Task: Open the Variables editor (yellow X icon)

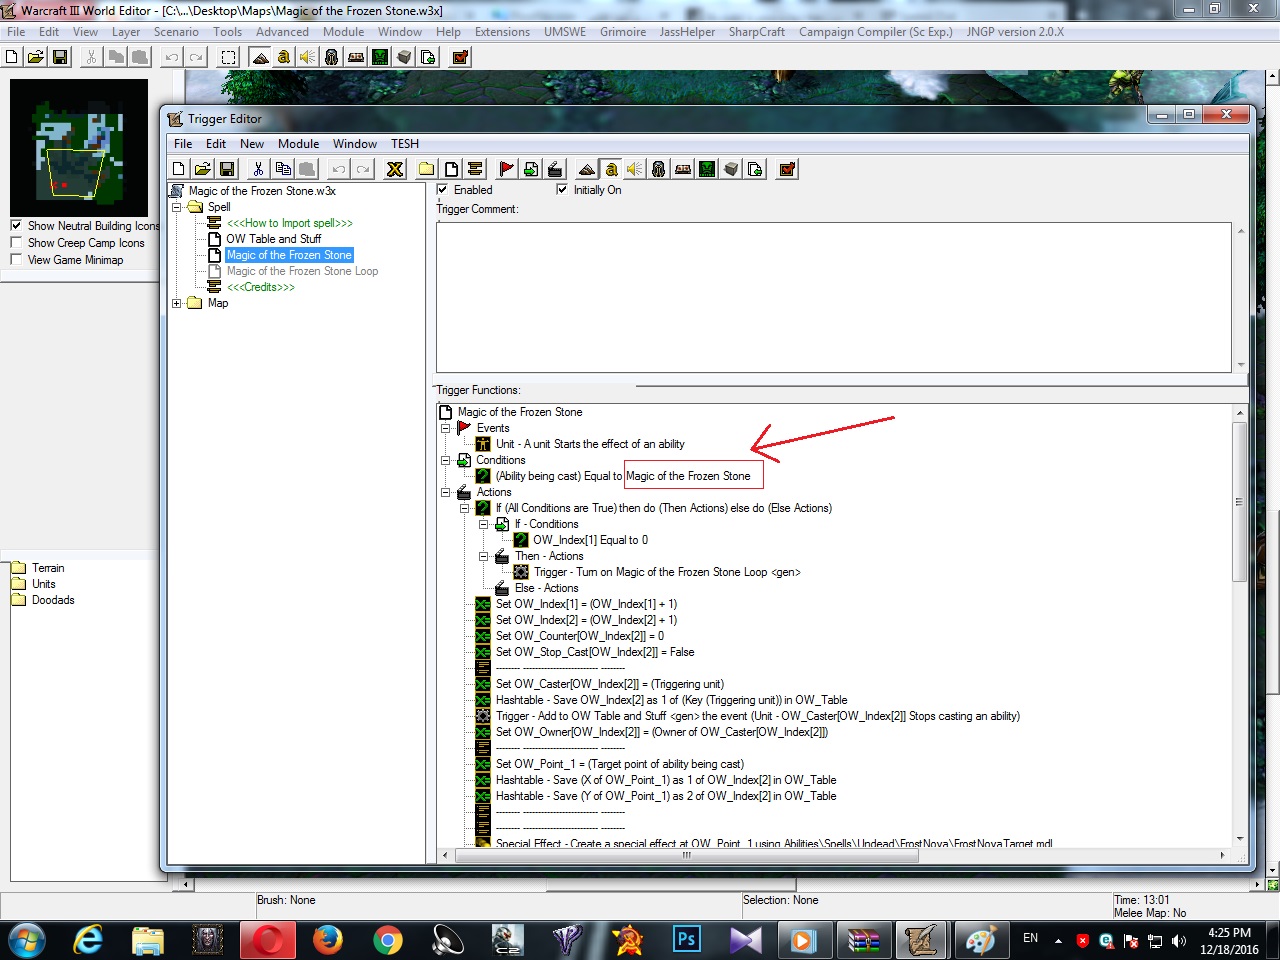Action: coord(395,169)
